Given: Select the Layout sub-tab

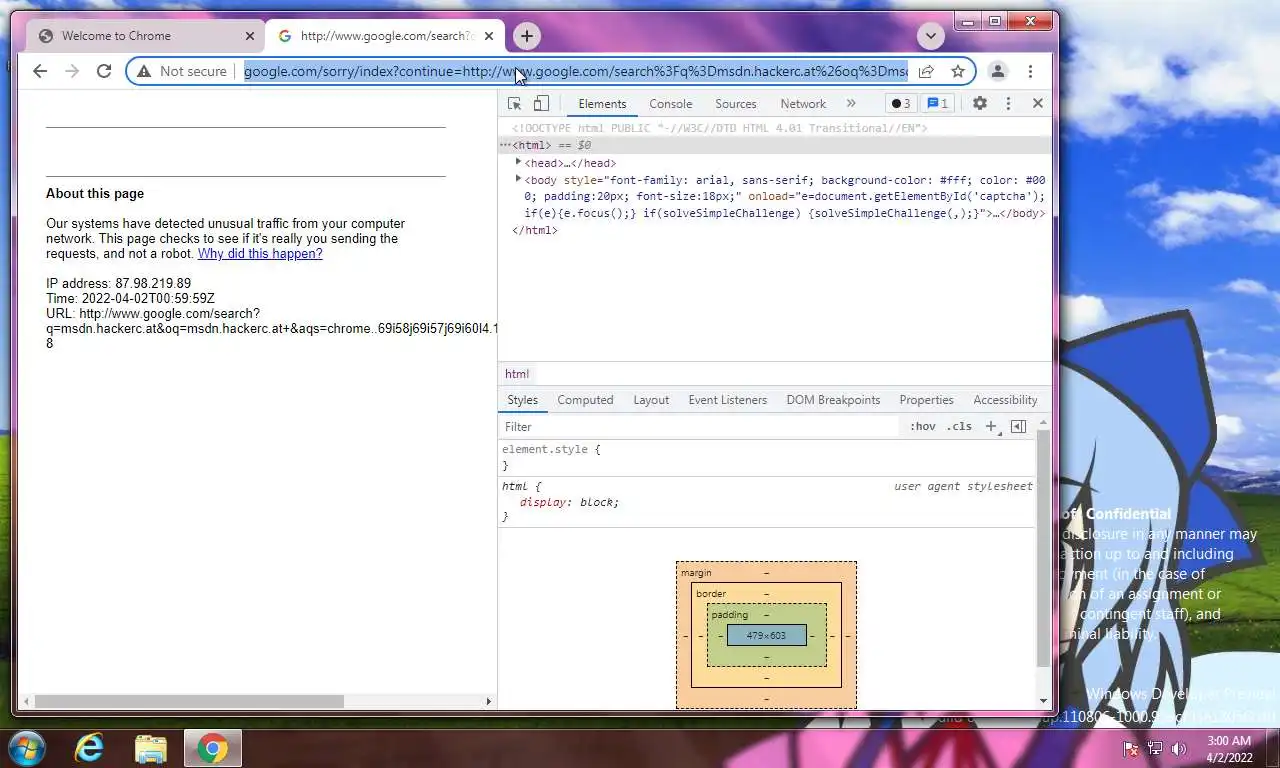Looking at the screenshot, I should tap(651, 400).
